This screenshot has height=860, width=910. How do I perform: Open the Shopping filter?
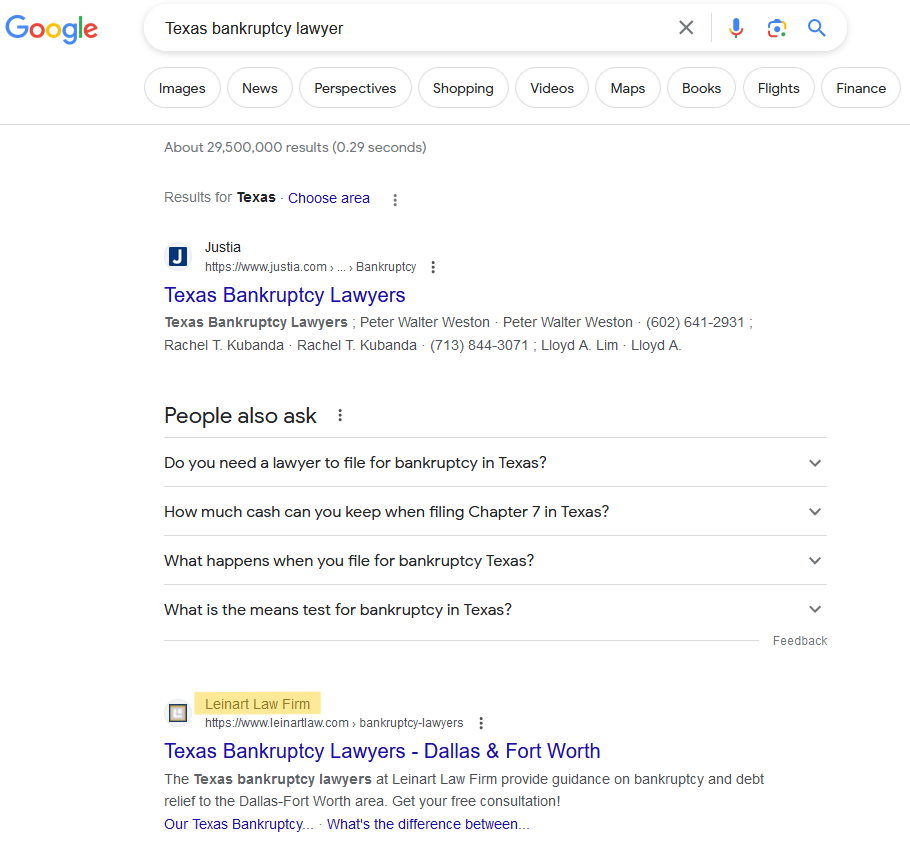pyautogui.click(x=463, y=88)
